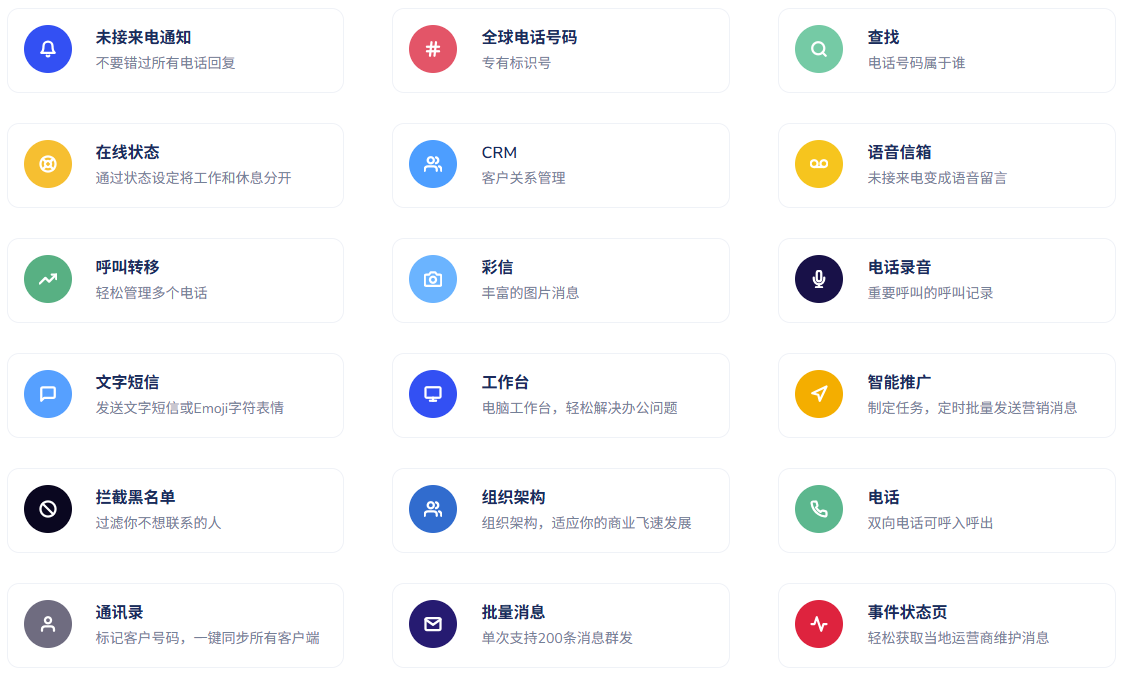Image resolution: width=1125 pixels, height=675 pixels.
Task: Click the pulse icon for 事件状态页
Action: point(819,624)
